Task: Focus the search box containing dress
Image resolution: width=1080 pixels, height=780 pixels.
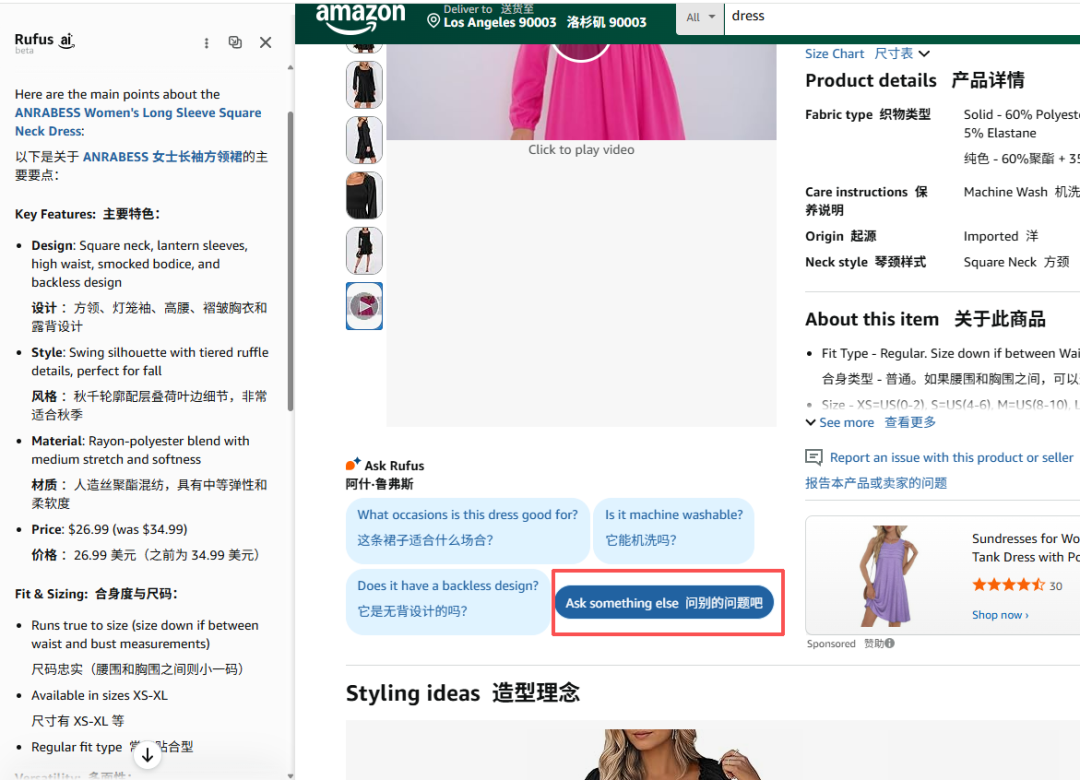Action: 902,17
